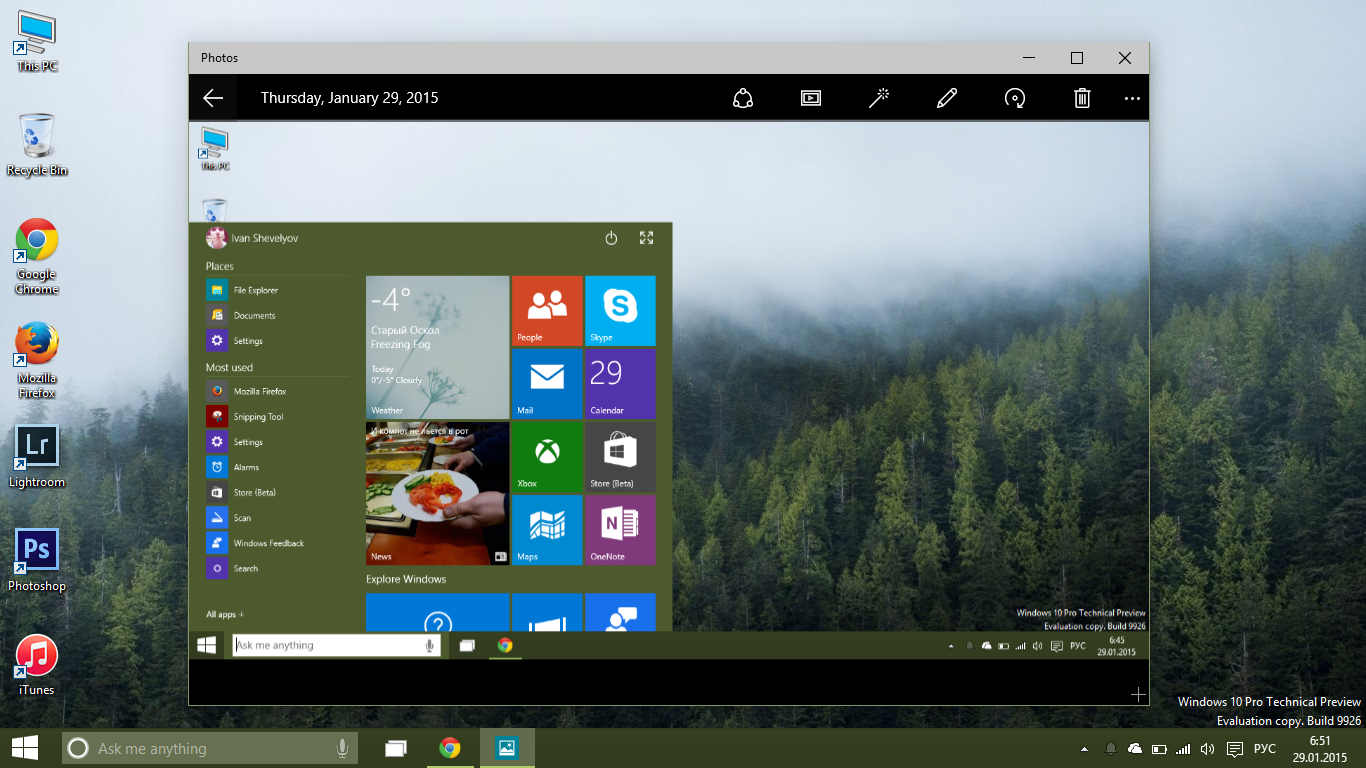This screenshot has width=1366, height=768.
Task: Click News tile with food photo
Action: click(437, 493)
